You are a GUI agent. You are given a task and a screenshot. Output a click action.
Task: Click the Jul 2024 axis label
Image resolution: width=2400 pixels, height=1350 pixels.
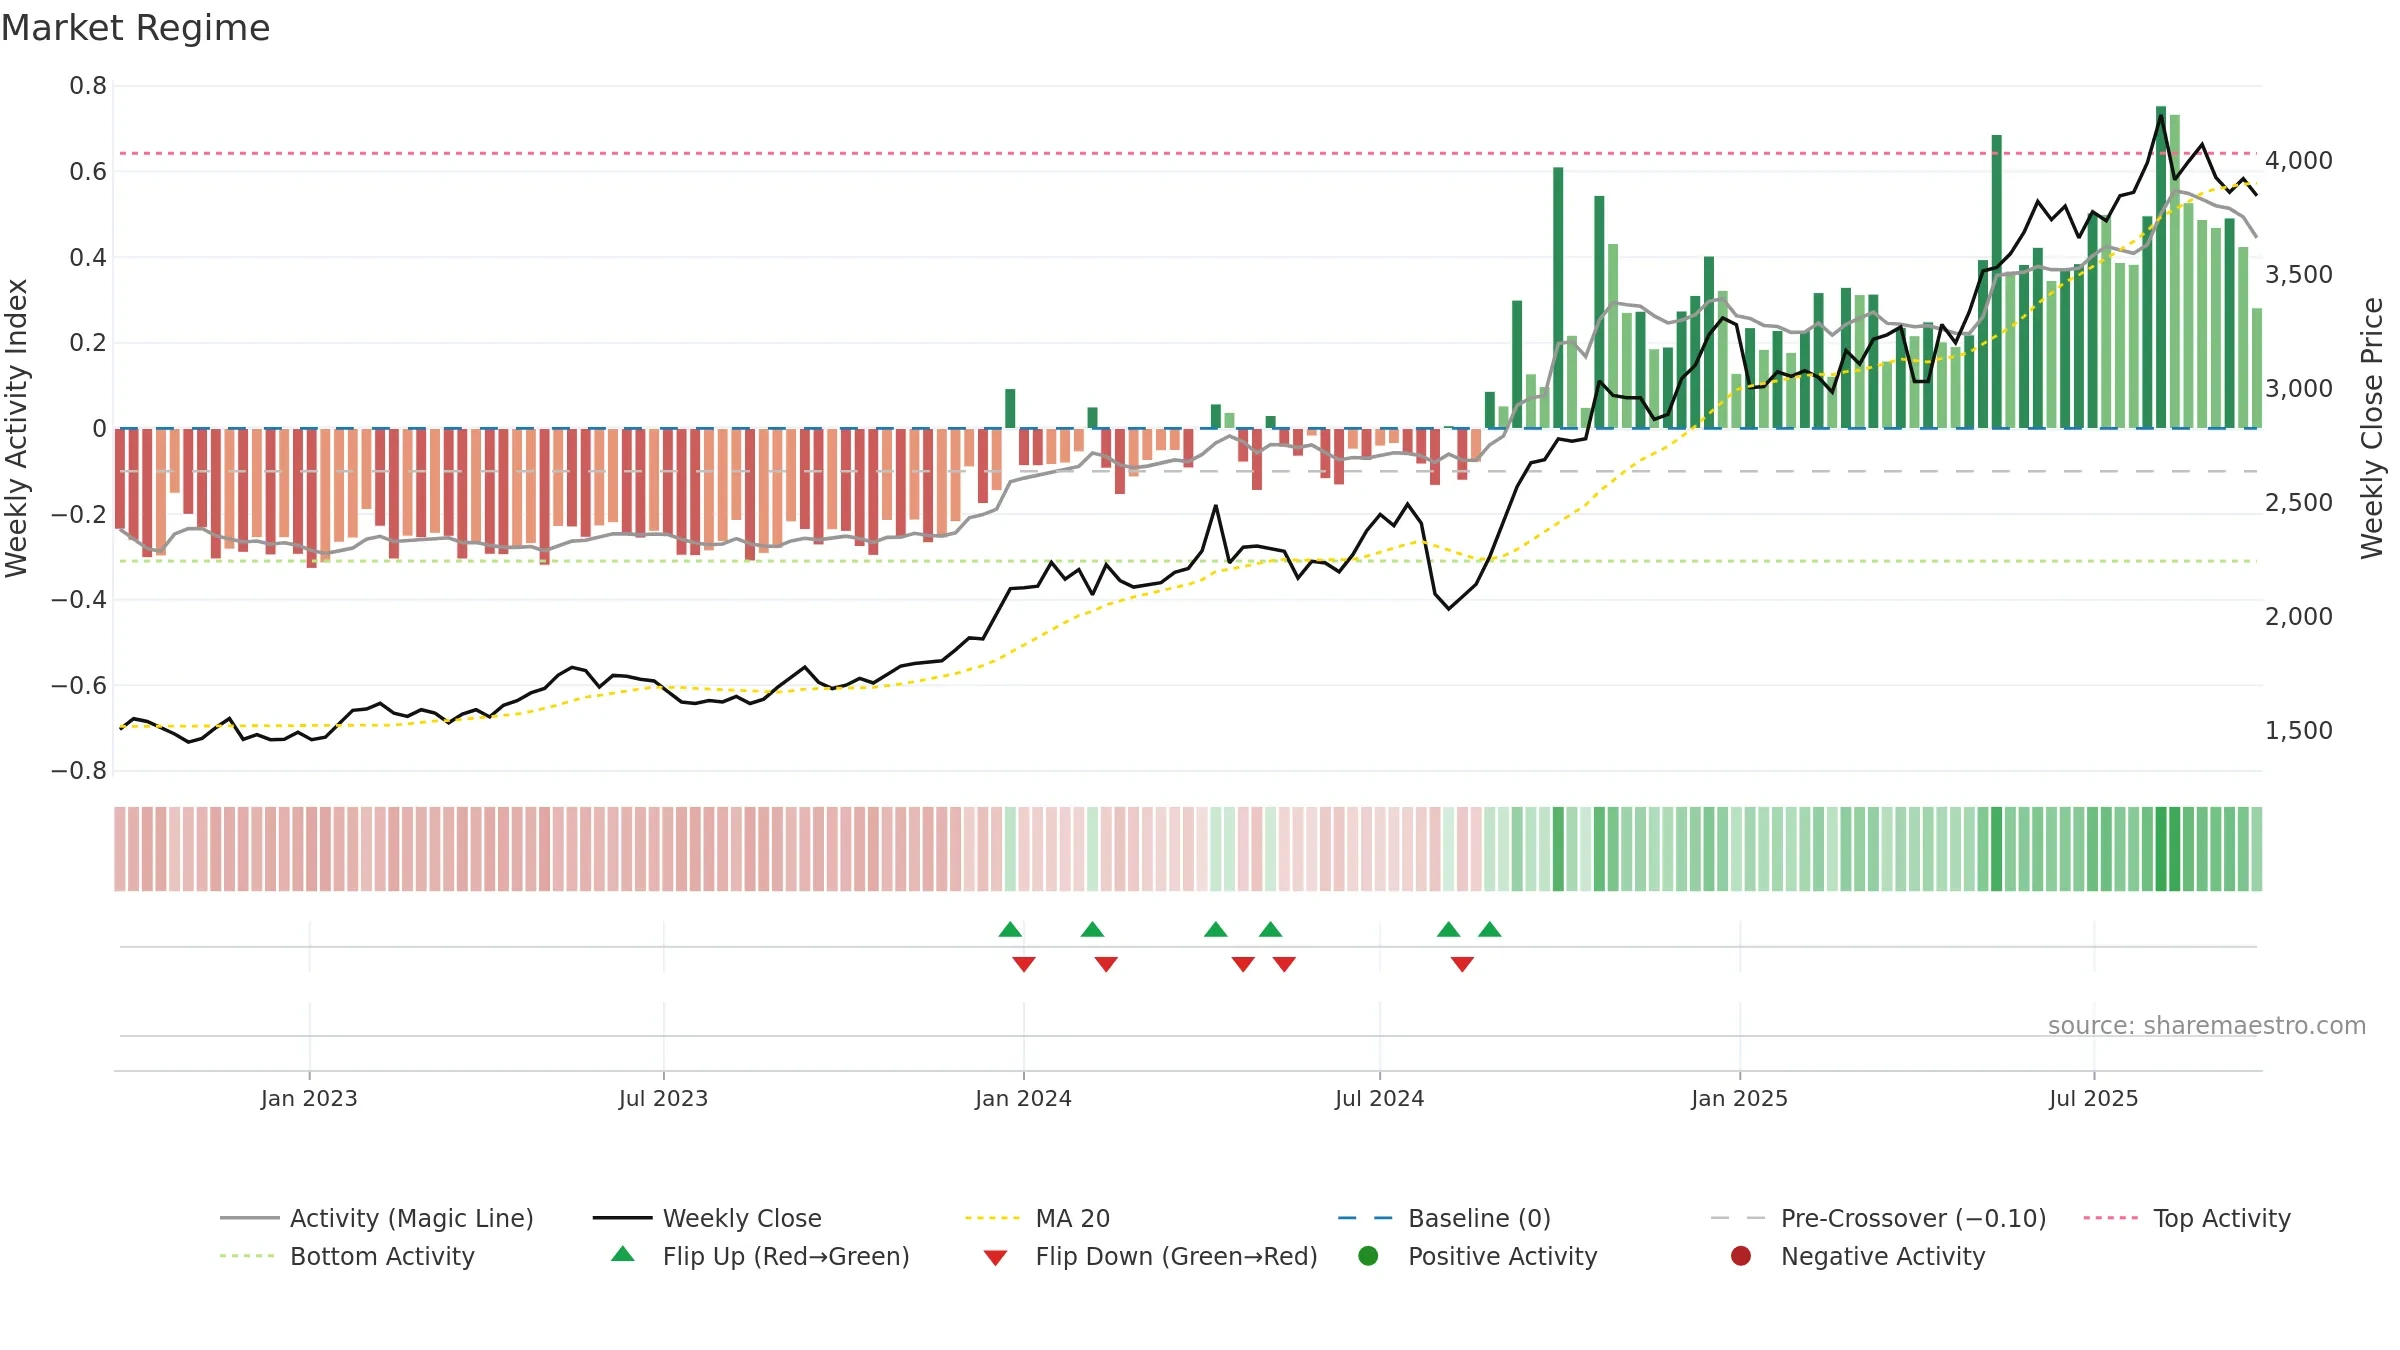pyautogui.click(x=1379, y=1099)
